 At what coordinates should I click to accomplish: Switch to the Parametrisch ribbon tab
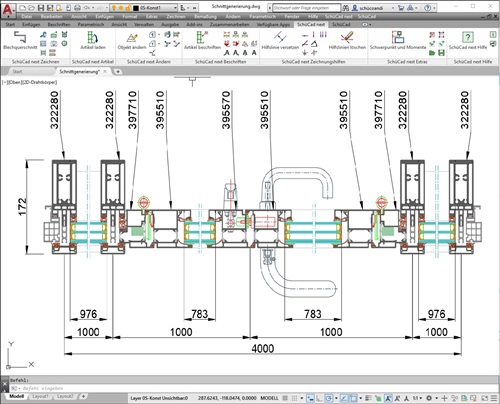[91, 24]
